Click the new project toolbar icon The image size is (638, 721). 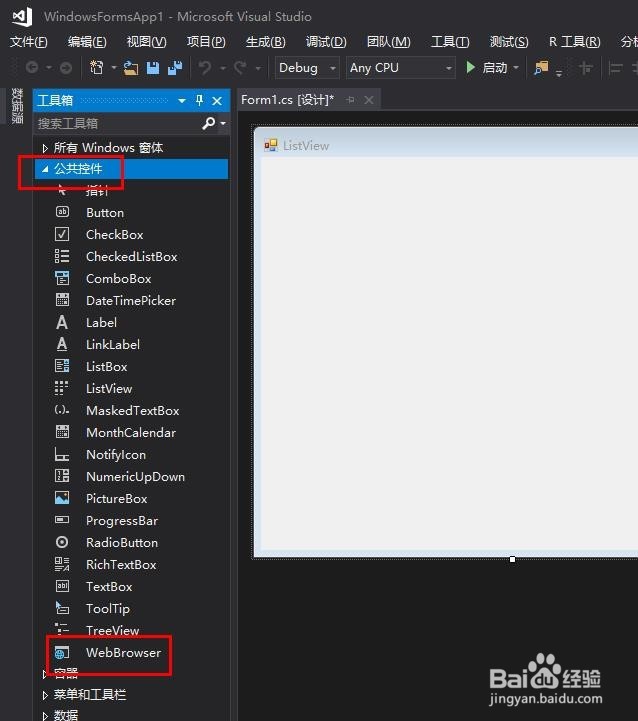pos(97,68)
